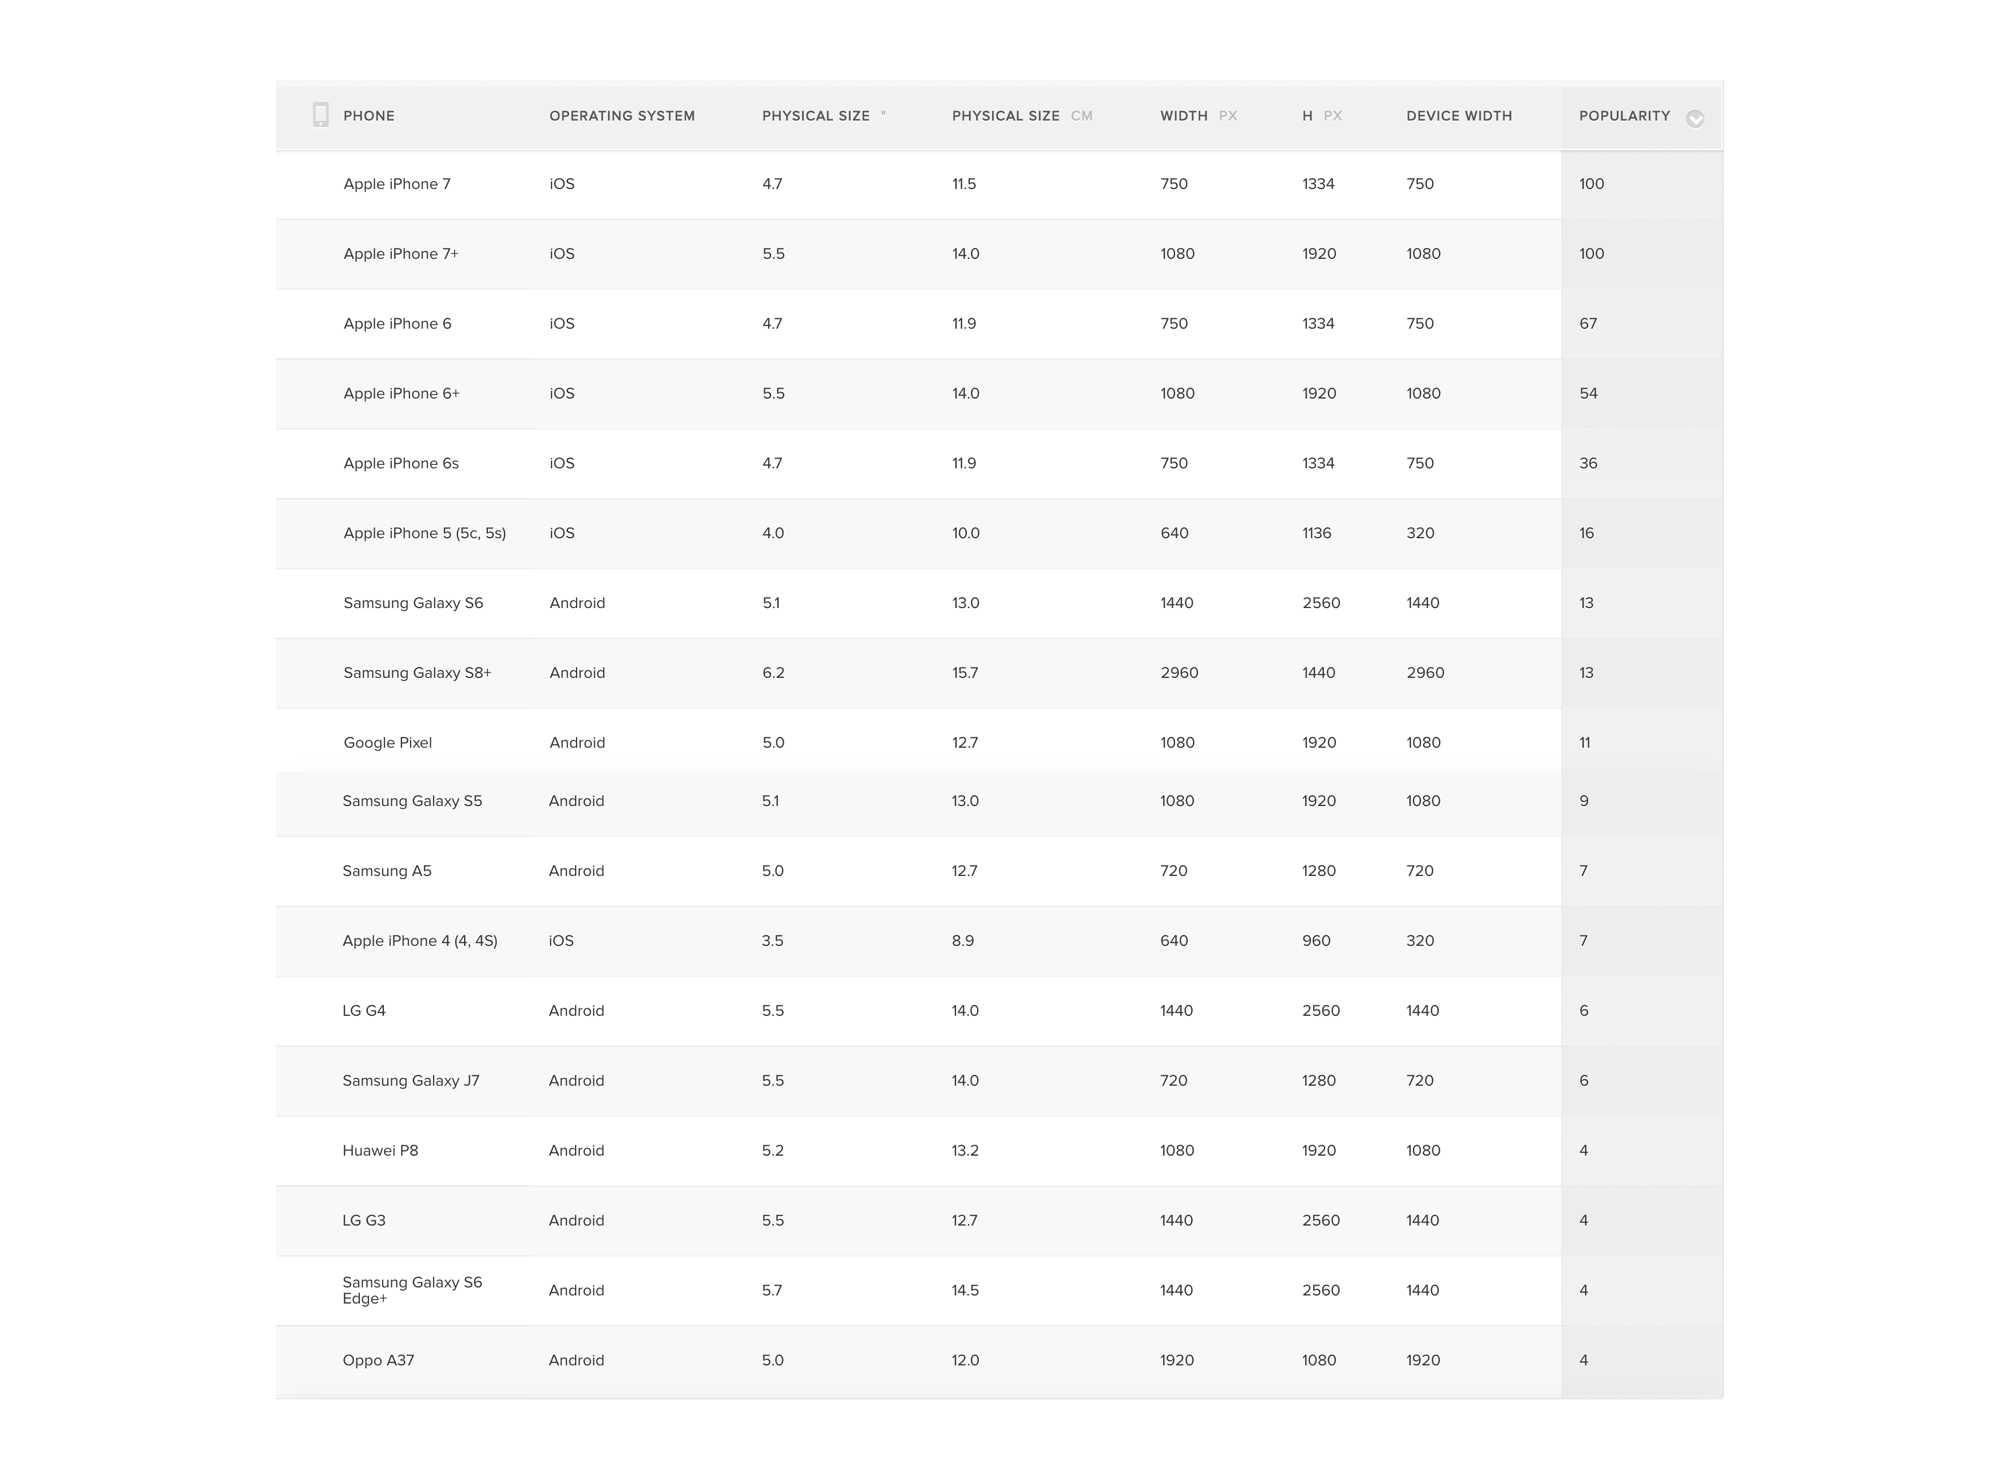The width and height of the screenshot is (2000, 1480).
Task: Select the Samsung Galaxy S8+ entry
Action: click(417, 673)
